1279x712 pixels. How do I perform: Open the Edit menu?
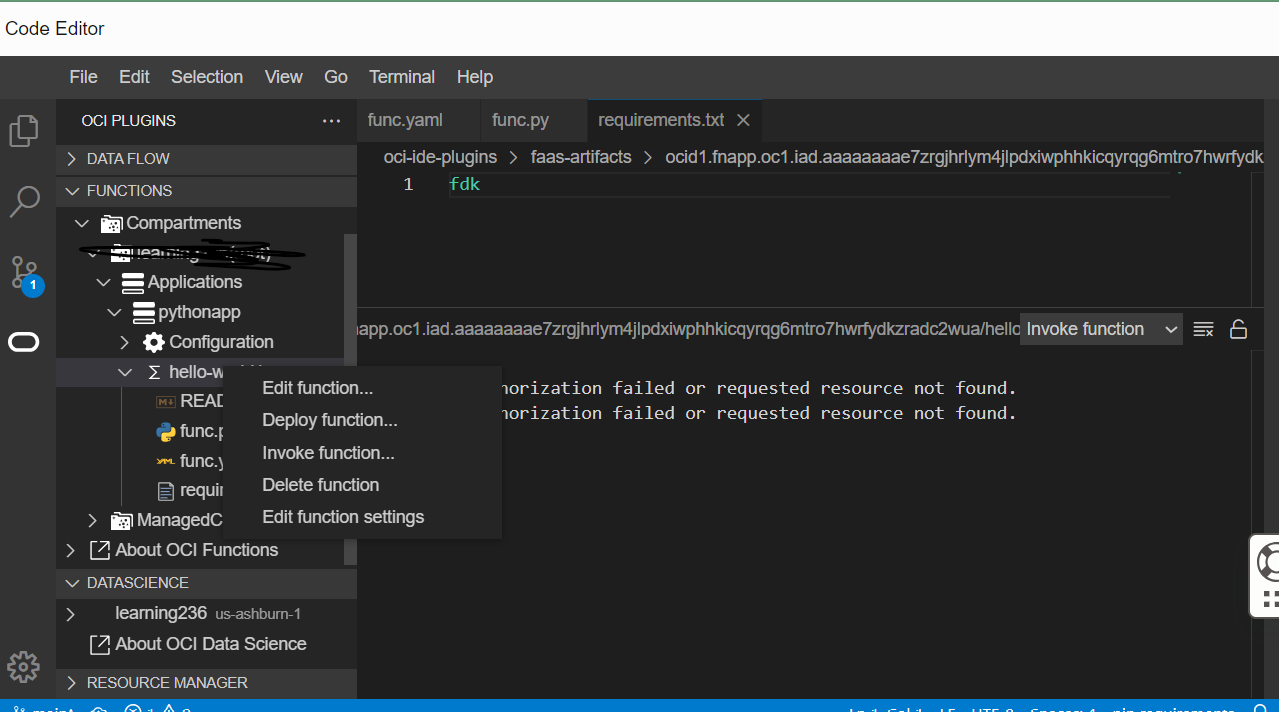[x=134, y=77]
